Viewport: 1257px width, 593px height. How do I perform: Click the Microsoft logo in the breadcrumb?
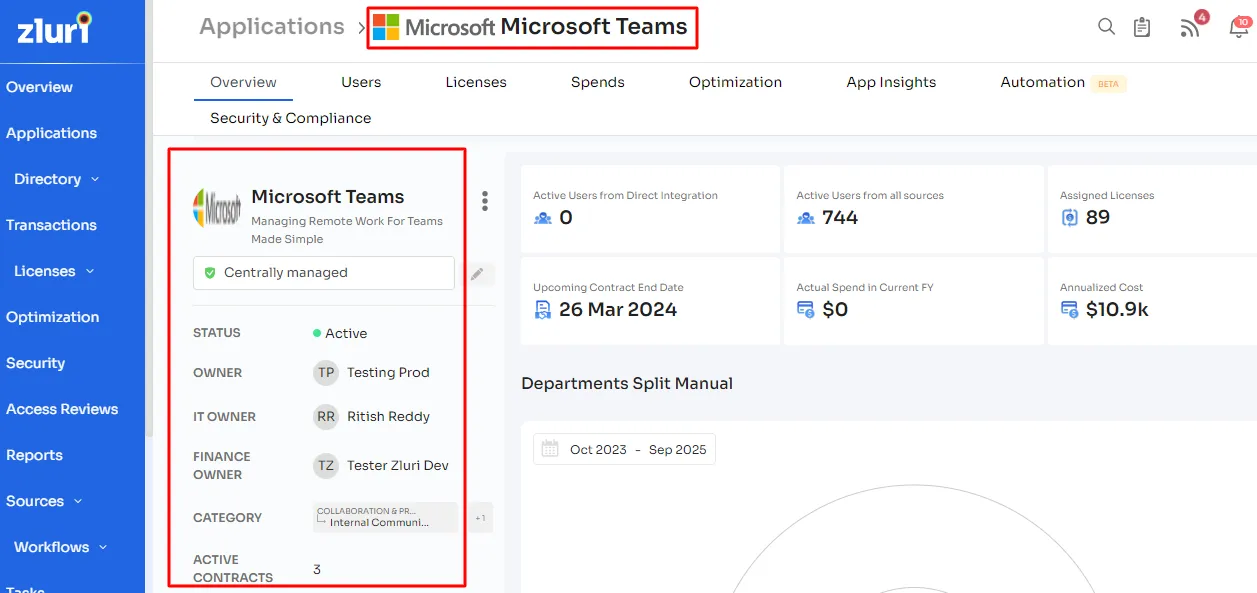click(x=385, y=27)
